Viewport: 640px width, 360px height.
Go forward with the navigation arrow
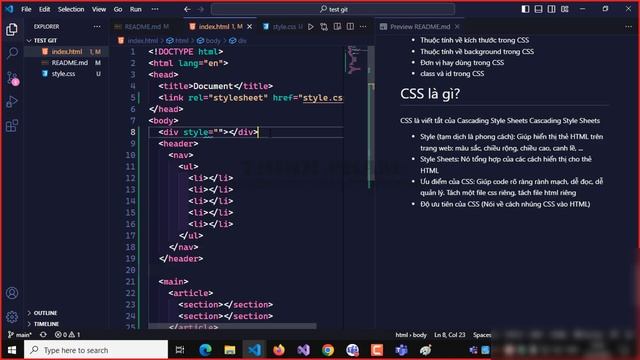coord(200,9)
